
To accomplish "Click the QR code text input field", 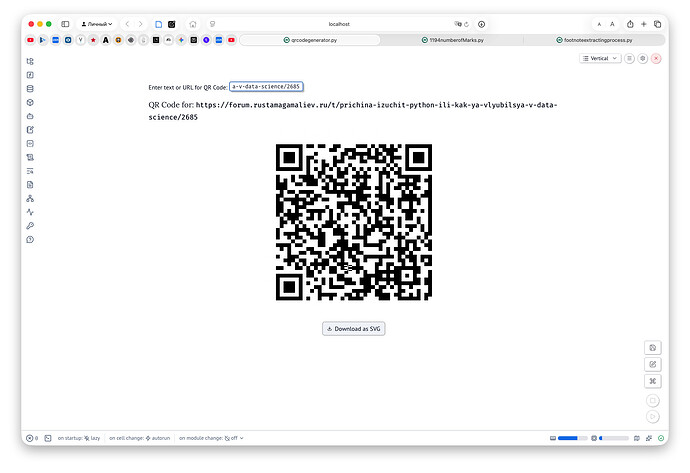I will coord(266,87).
